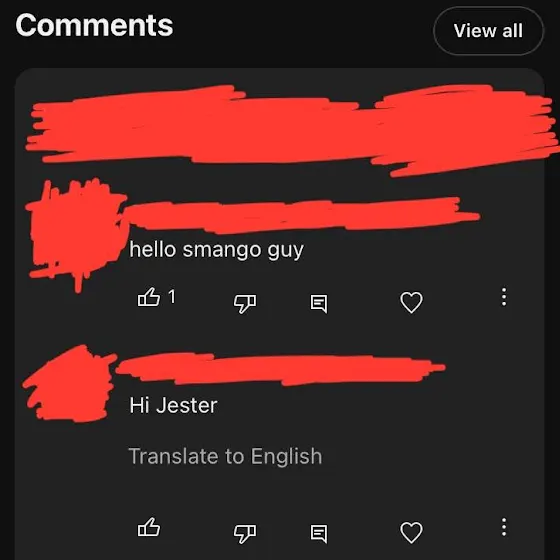
Task: Click Translate to English link
Action: [x=225, y=456]
